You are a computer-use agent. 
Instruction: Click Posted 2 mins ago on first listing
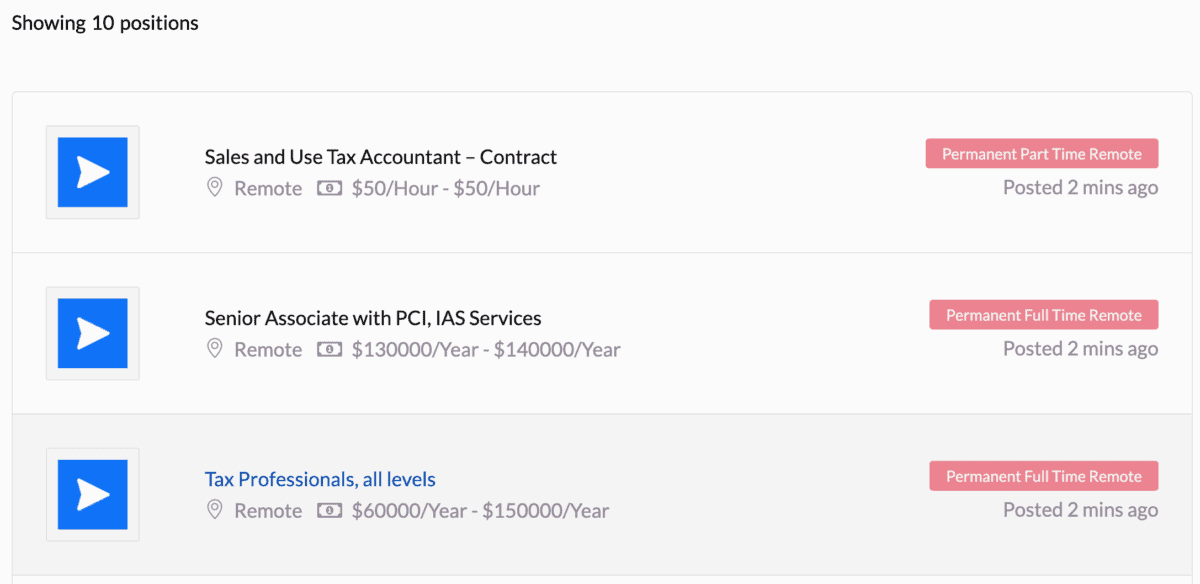(x=1080, y=187)
